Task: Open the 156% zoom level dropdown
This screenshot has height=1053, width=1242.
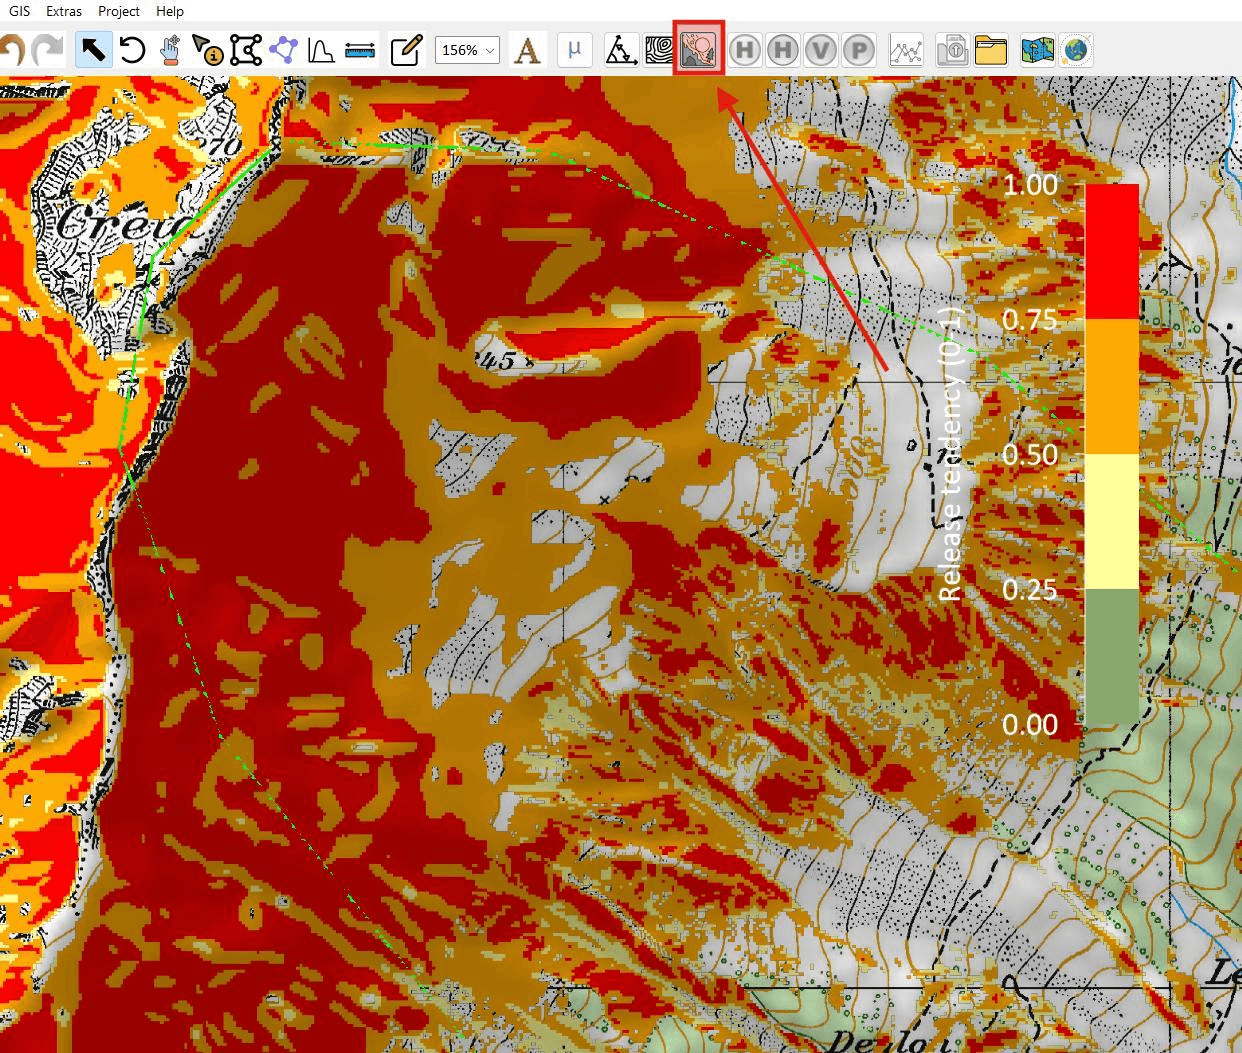Action: click(467, 50)
